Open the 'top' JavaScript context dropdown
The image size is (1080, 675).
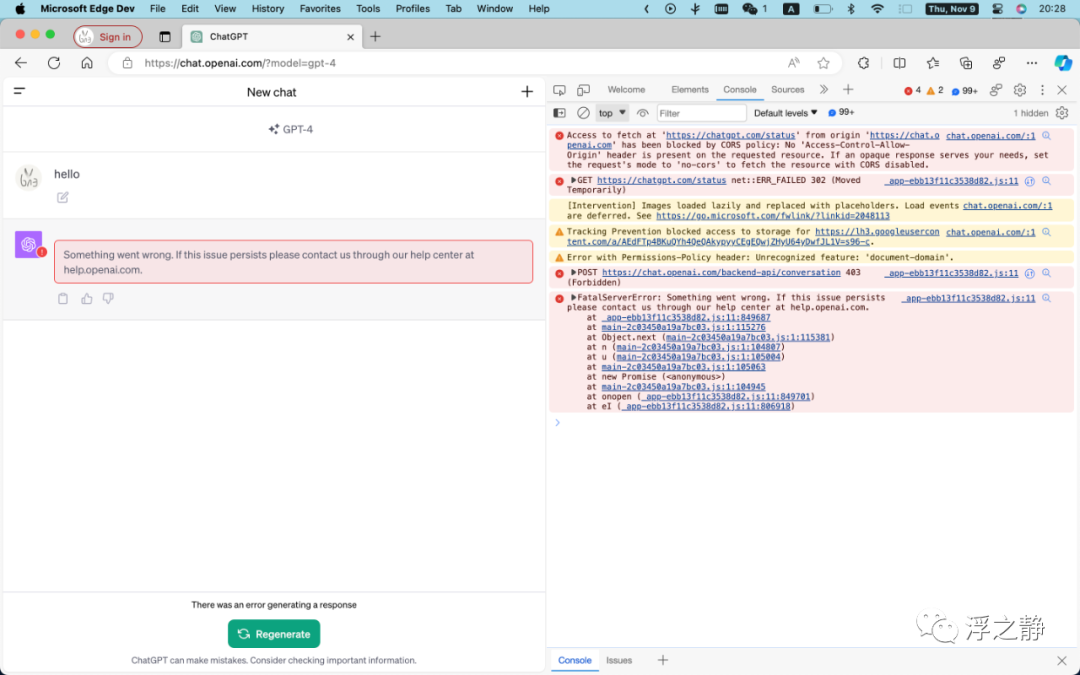click(612, 113)
